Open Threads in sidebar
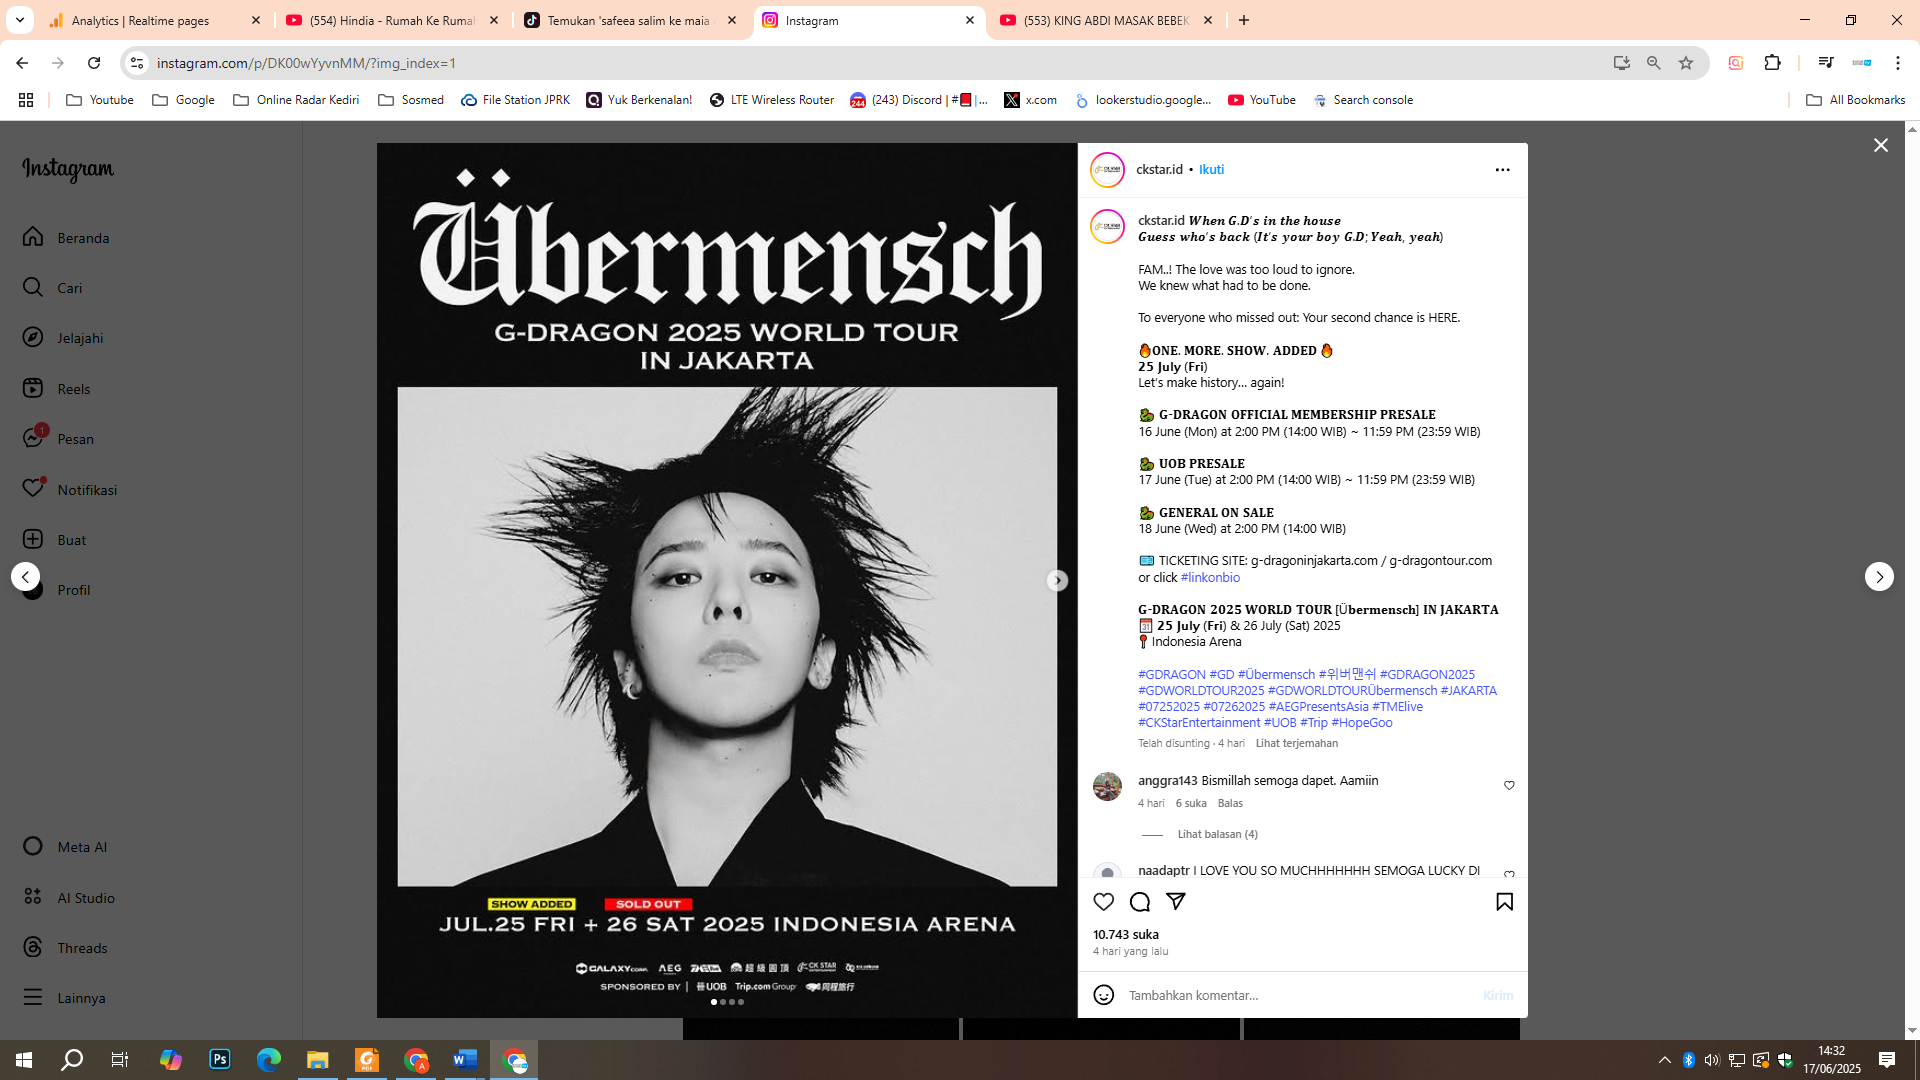Viewport: 1920px width, 1080px height. tap(65, 948)
